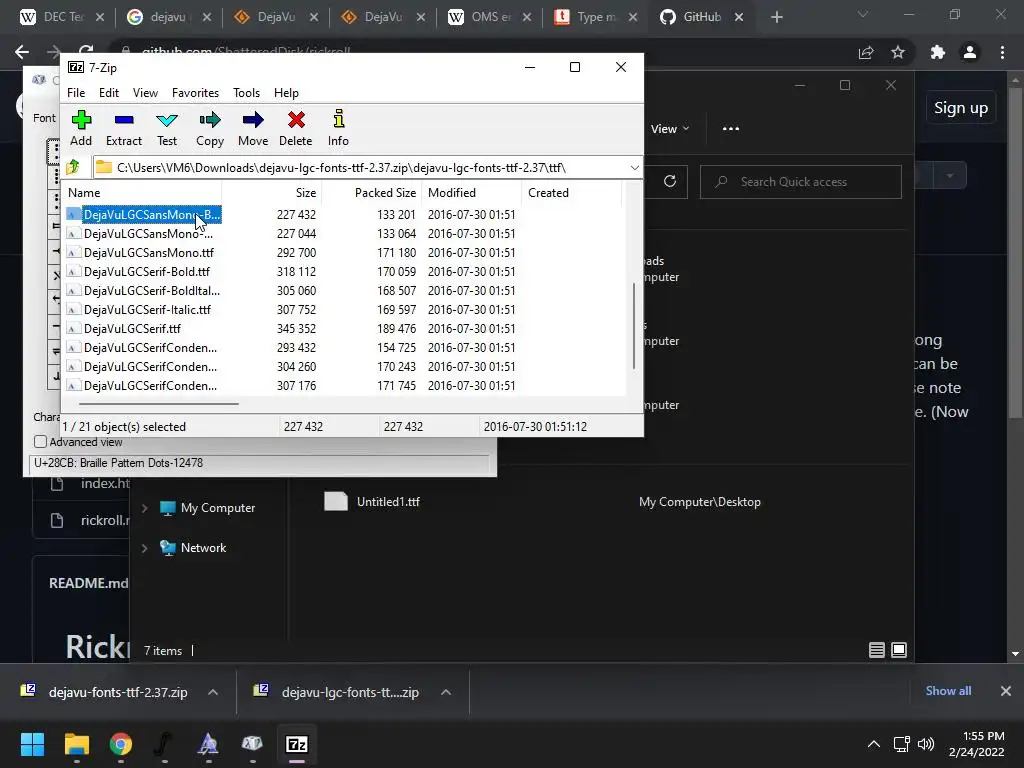Viewport: 1024px width, 768px height.
Task: Click the browser back arrow
Action: point(22,52)
